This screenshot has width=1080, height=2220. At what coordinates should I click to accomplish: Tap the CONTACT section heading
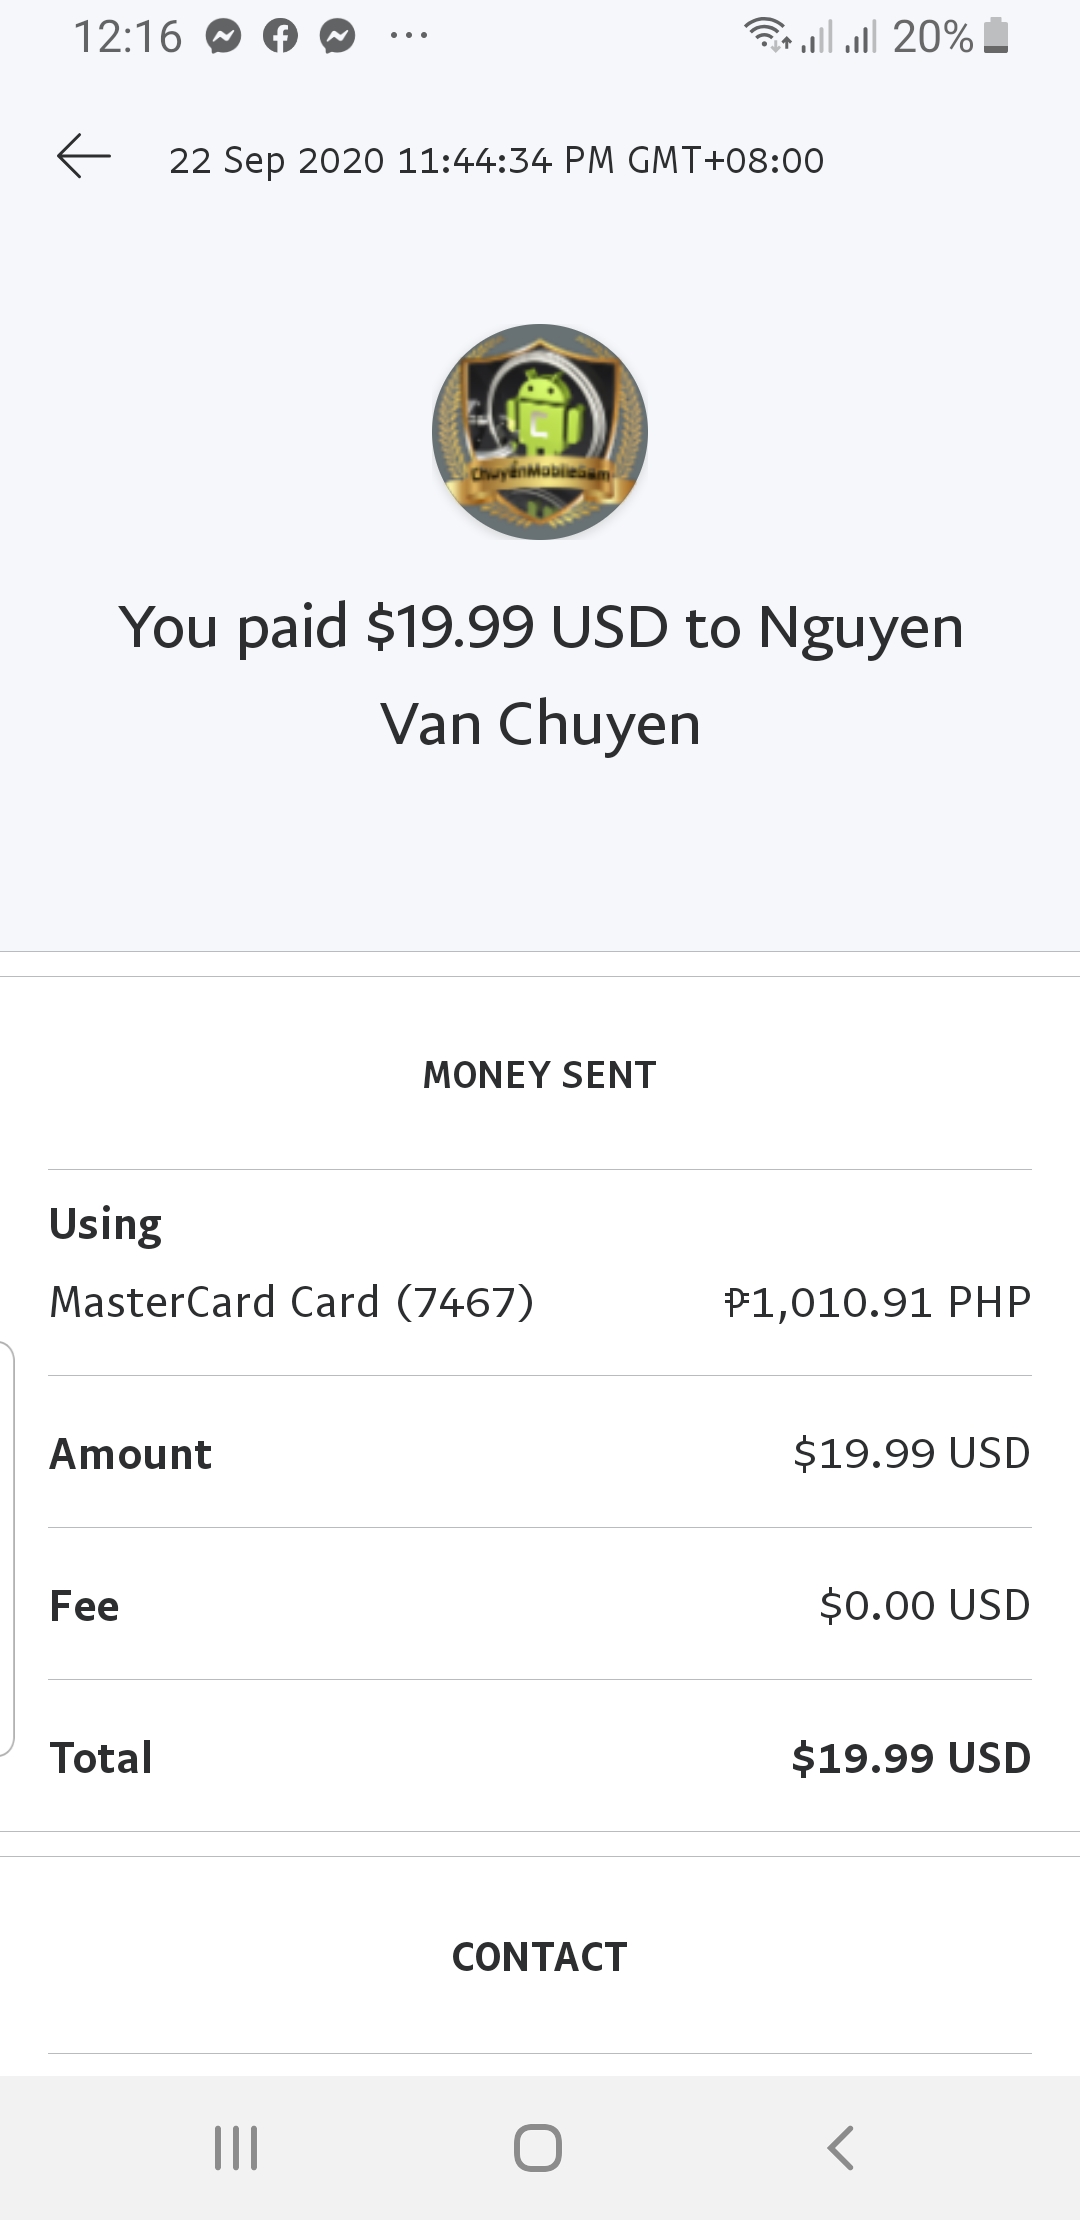click(x=540, y=1957)
